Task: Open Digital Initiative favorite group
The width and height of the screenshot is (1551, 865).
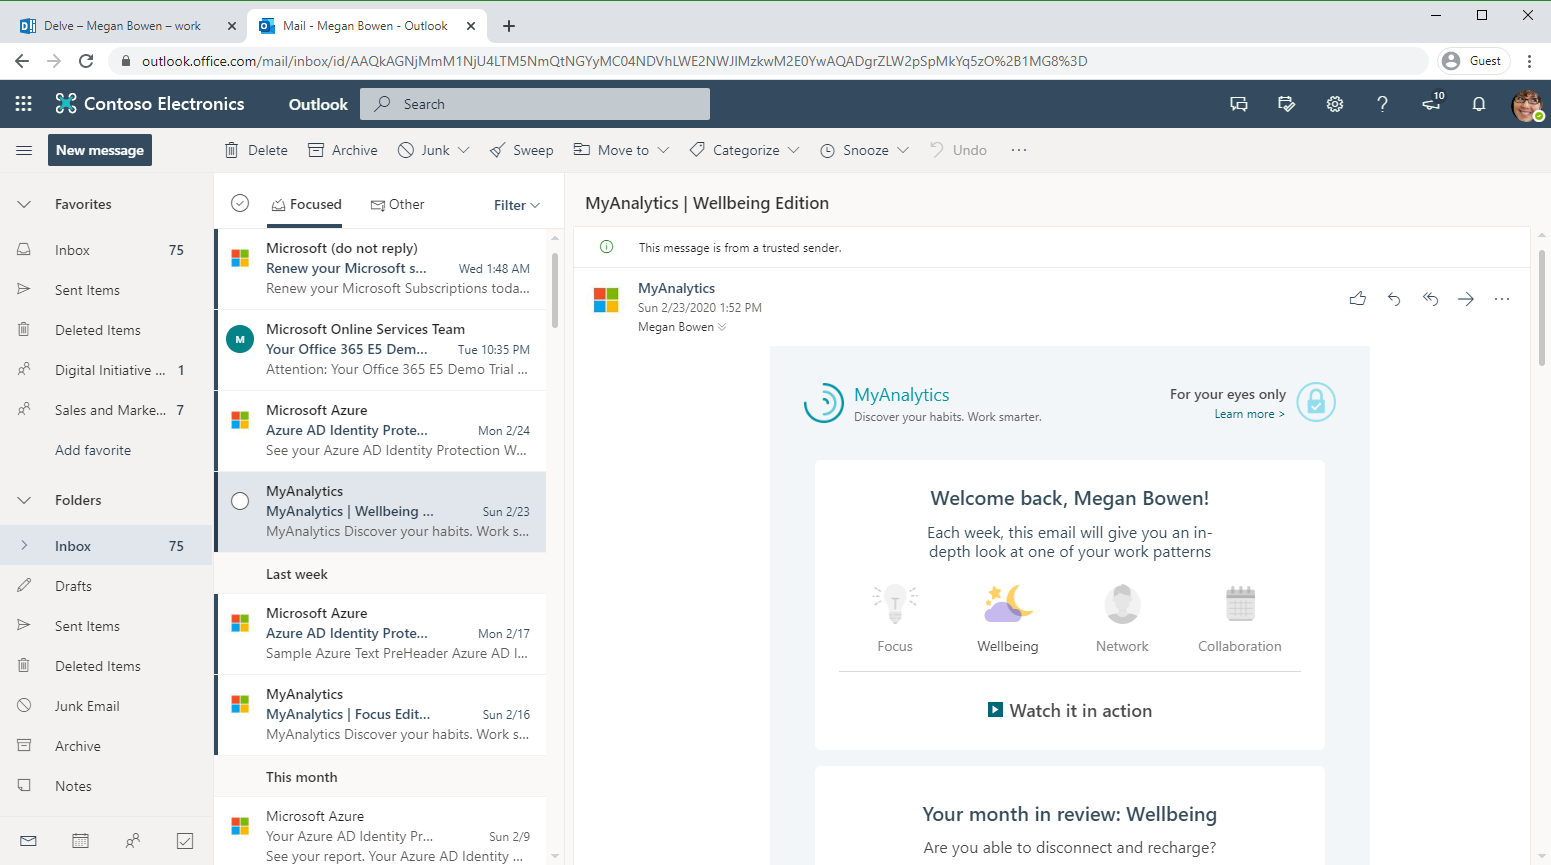Action: 106,370
